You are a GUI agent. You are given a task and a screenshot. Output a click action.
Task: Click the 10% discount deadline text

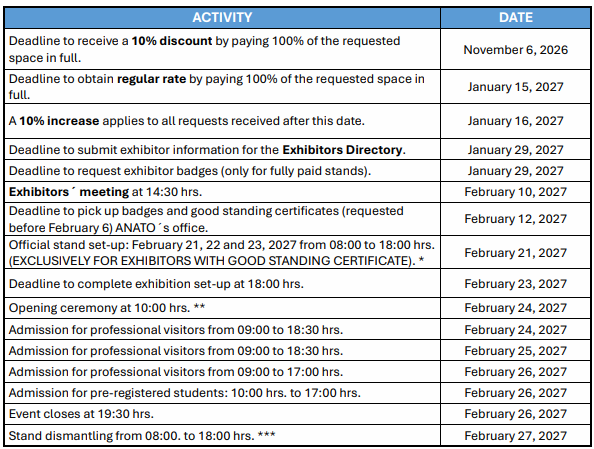click(205, 49)
